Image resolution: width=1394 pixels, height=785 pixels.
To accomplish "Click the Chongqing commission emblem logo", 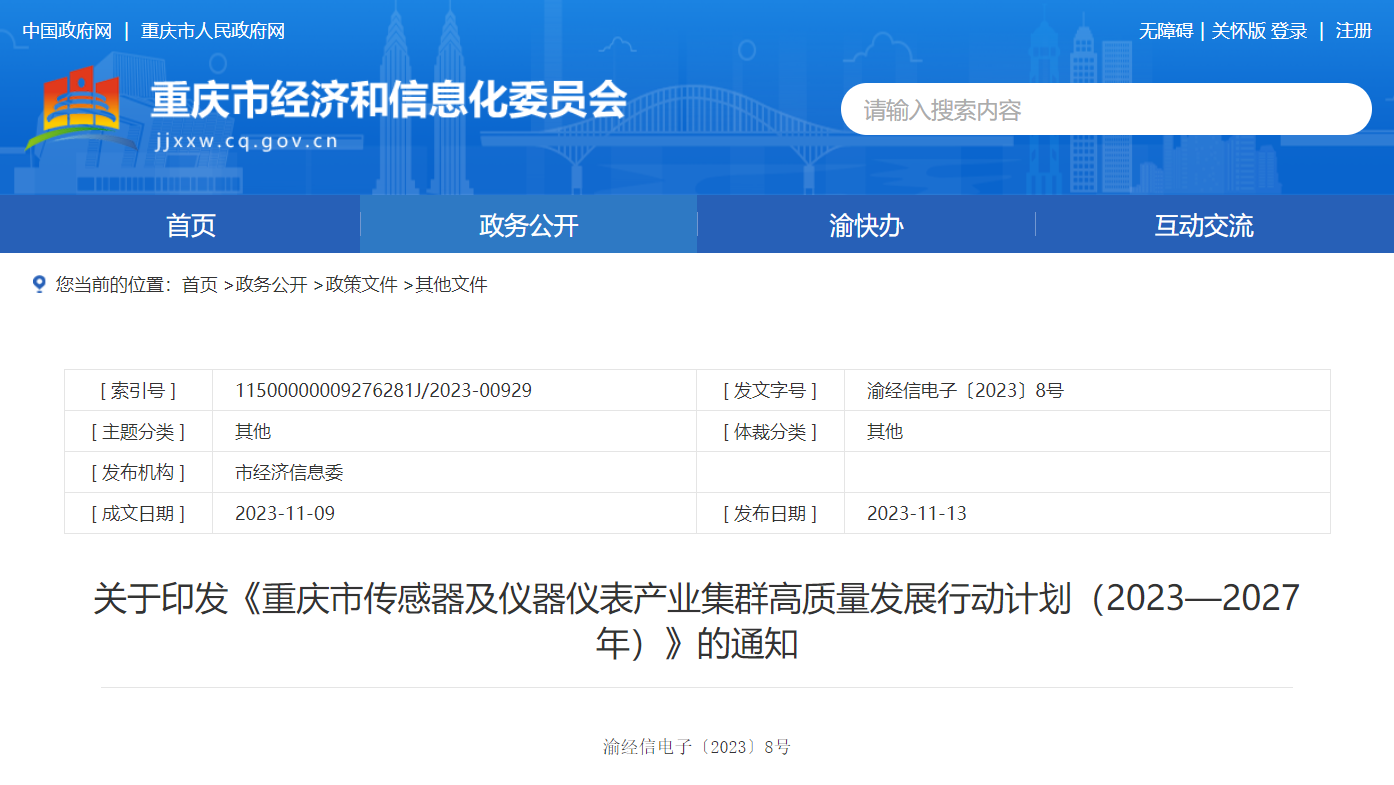I will coord(74,108).
